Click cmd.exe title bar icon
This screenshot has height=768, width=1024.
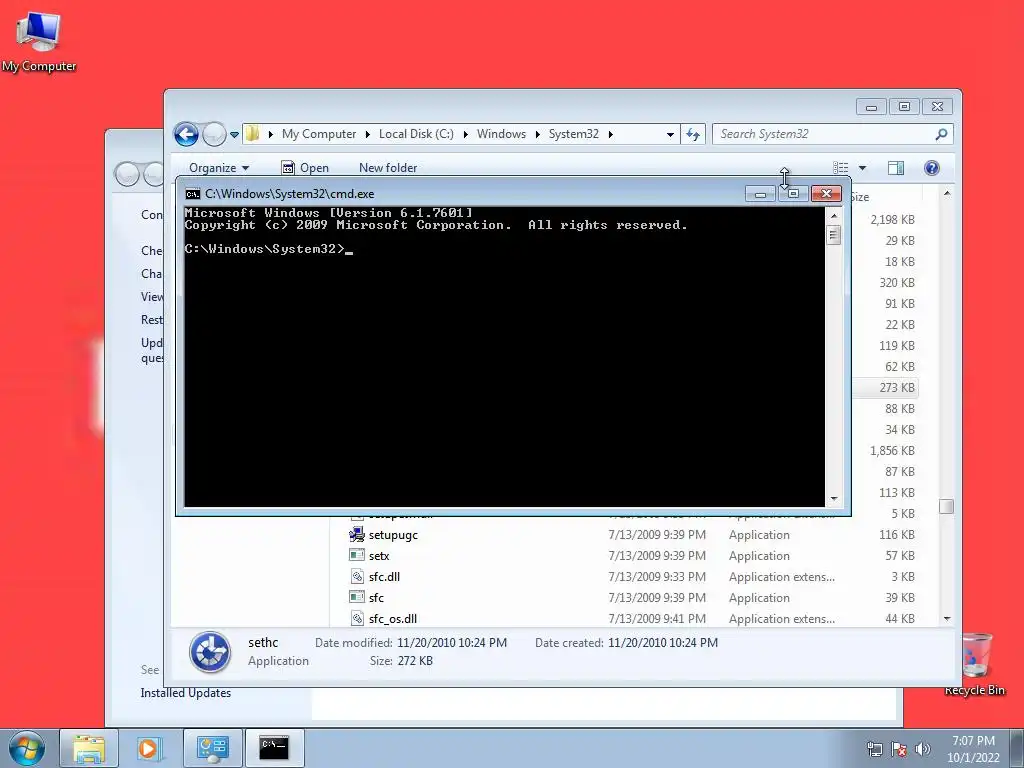point(193,194)
